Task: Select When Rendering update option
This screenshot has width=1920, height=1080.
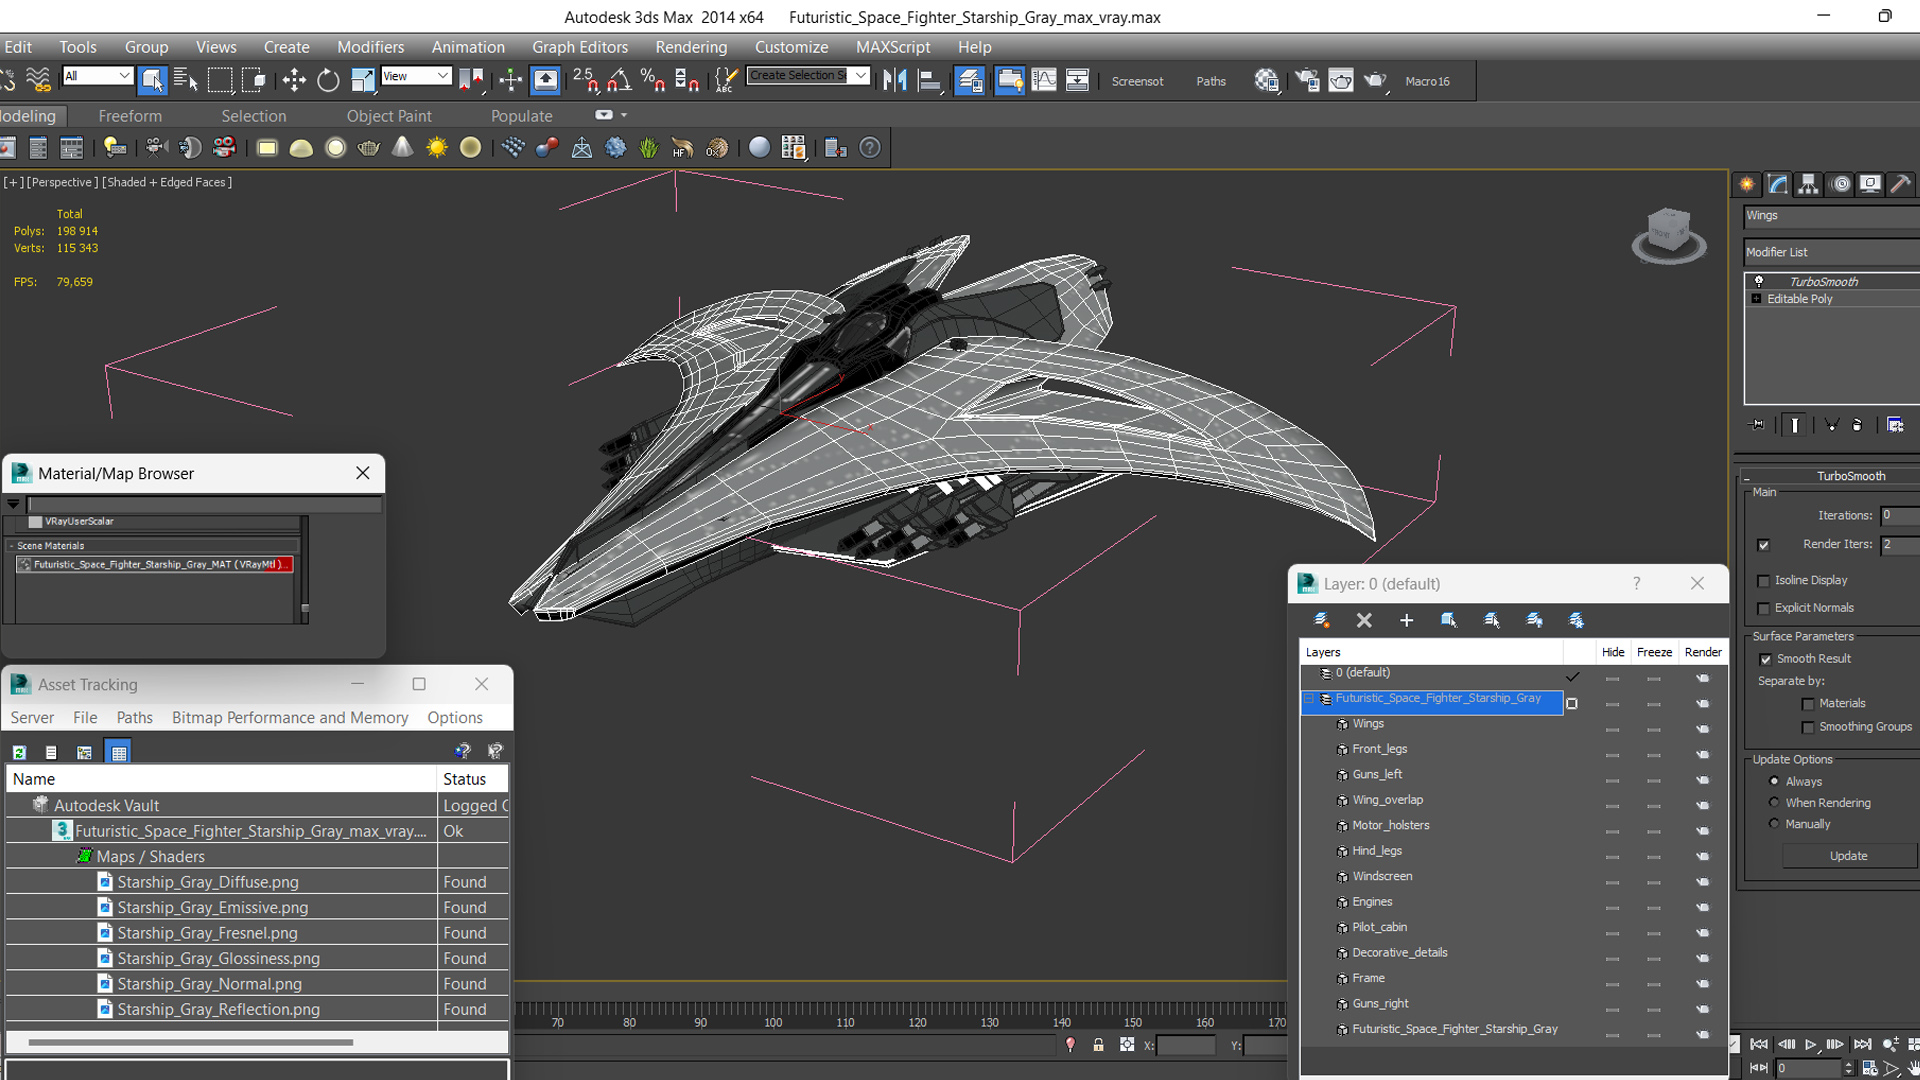Action: [x=1774, y=802]
